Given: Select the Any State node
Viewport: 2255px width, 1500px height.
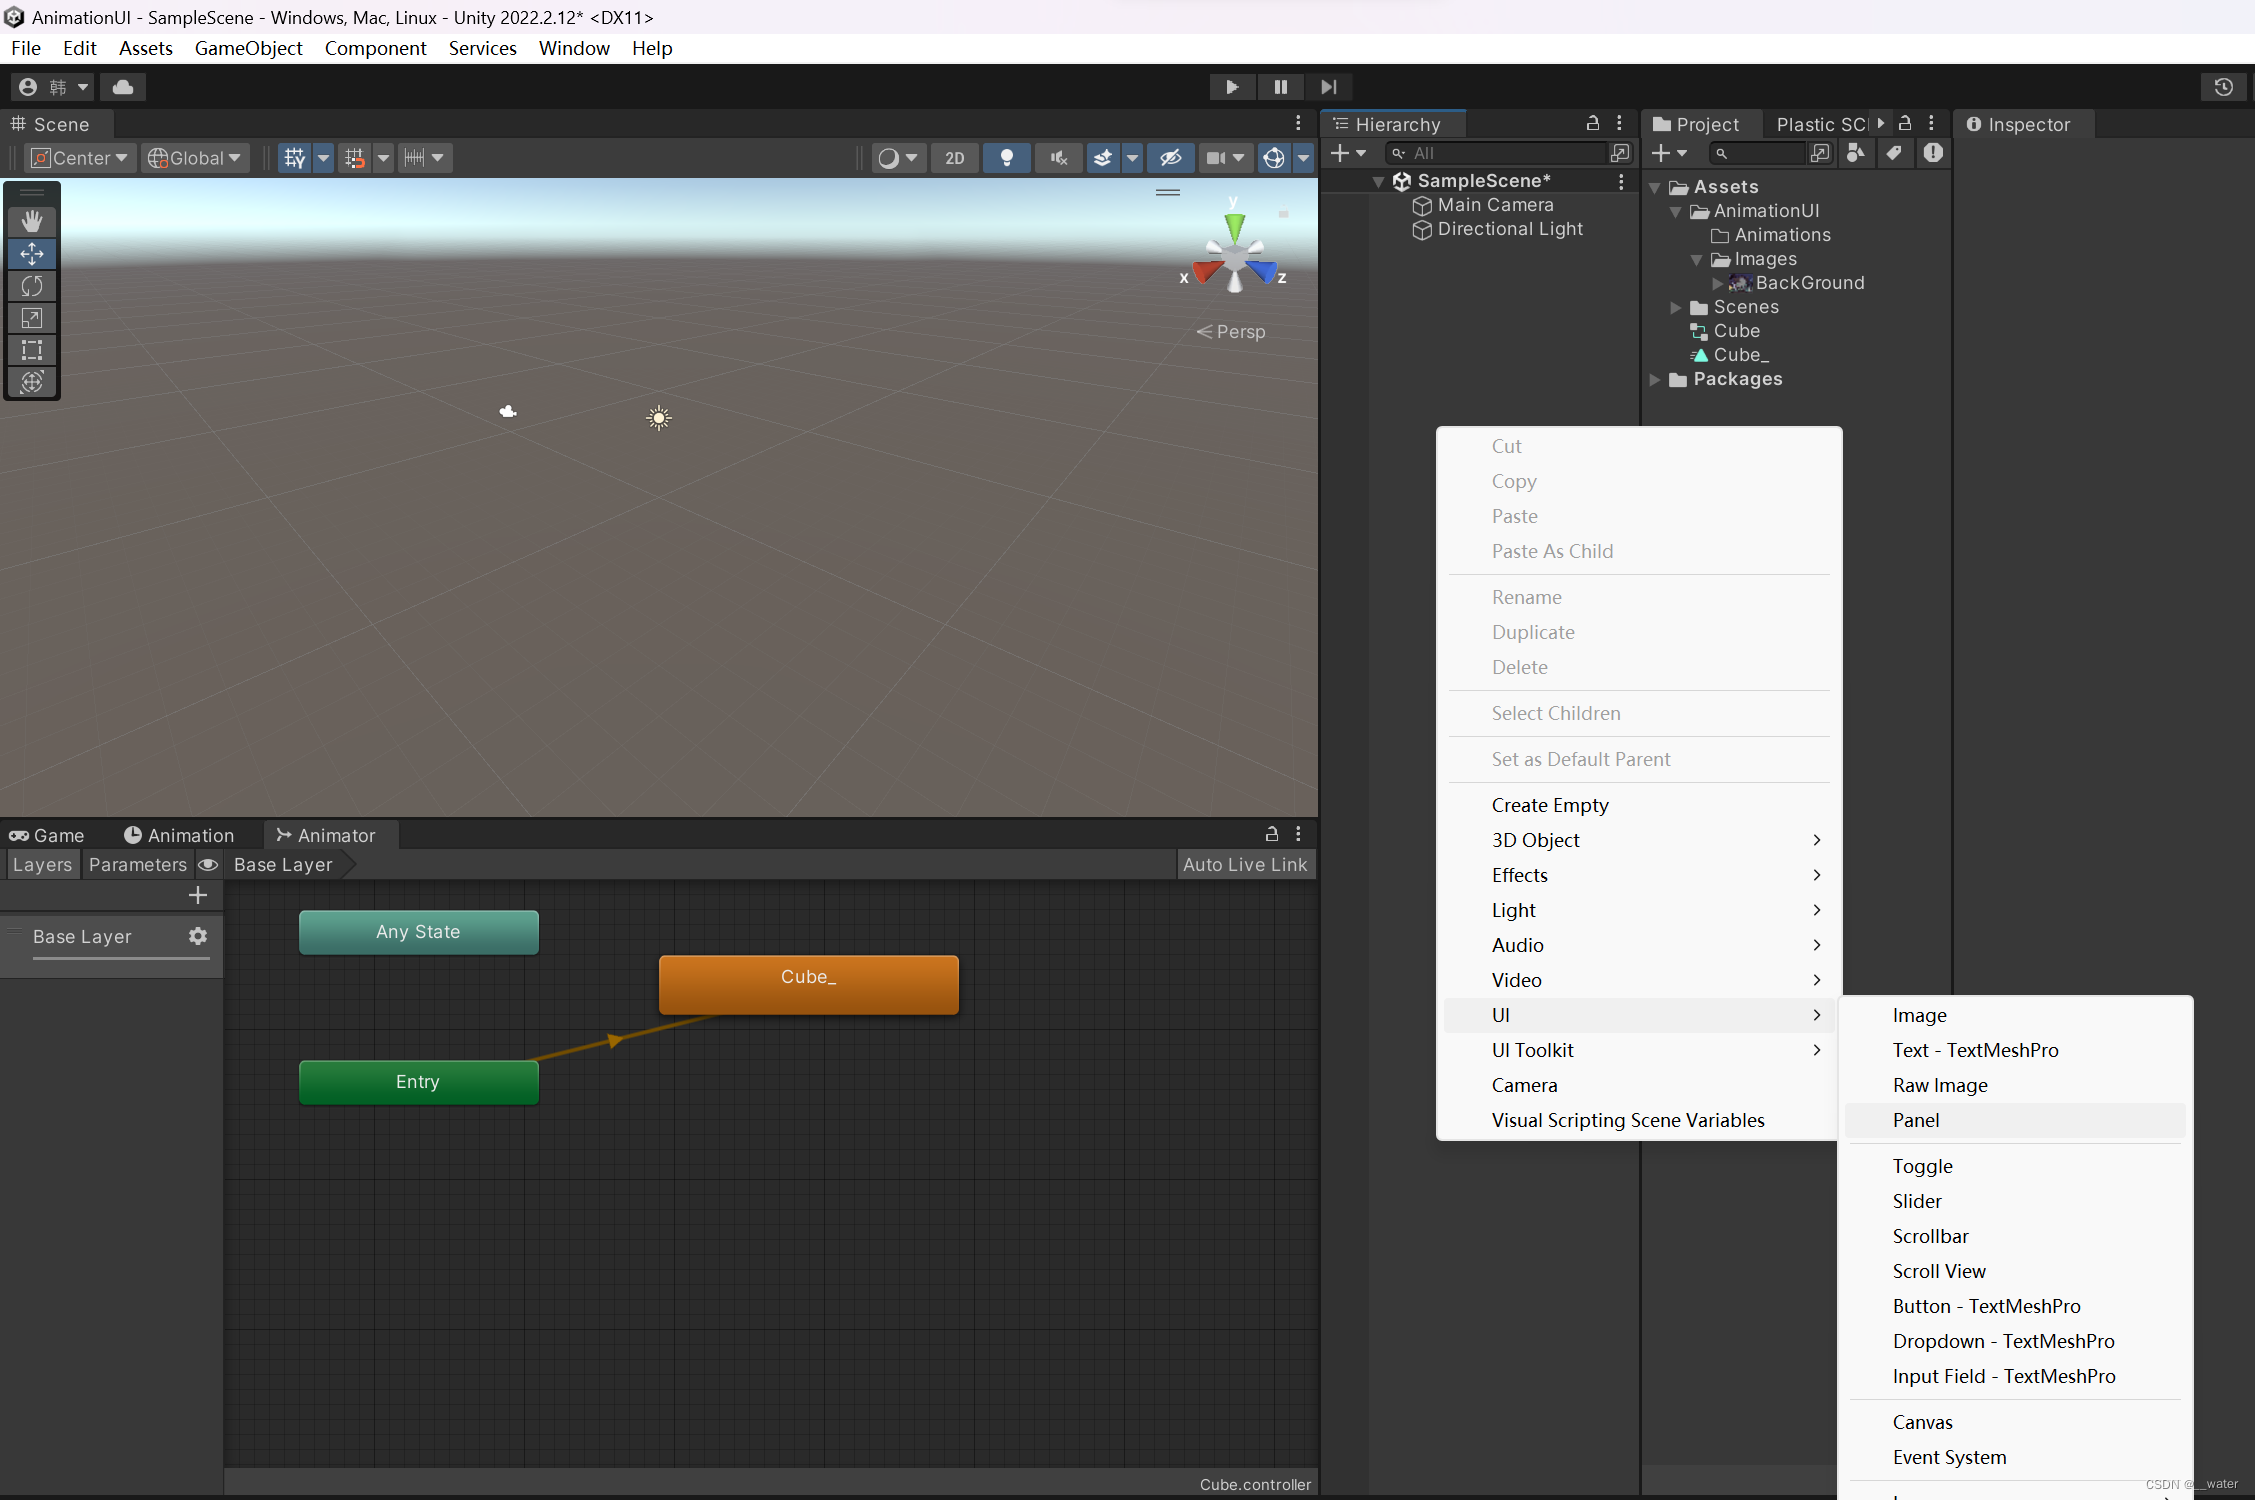Looking at the screenshot, I should [x=418, y=932].
